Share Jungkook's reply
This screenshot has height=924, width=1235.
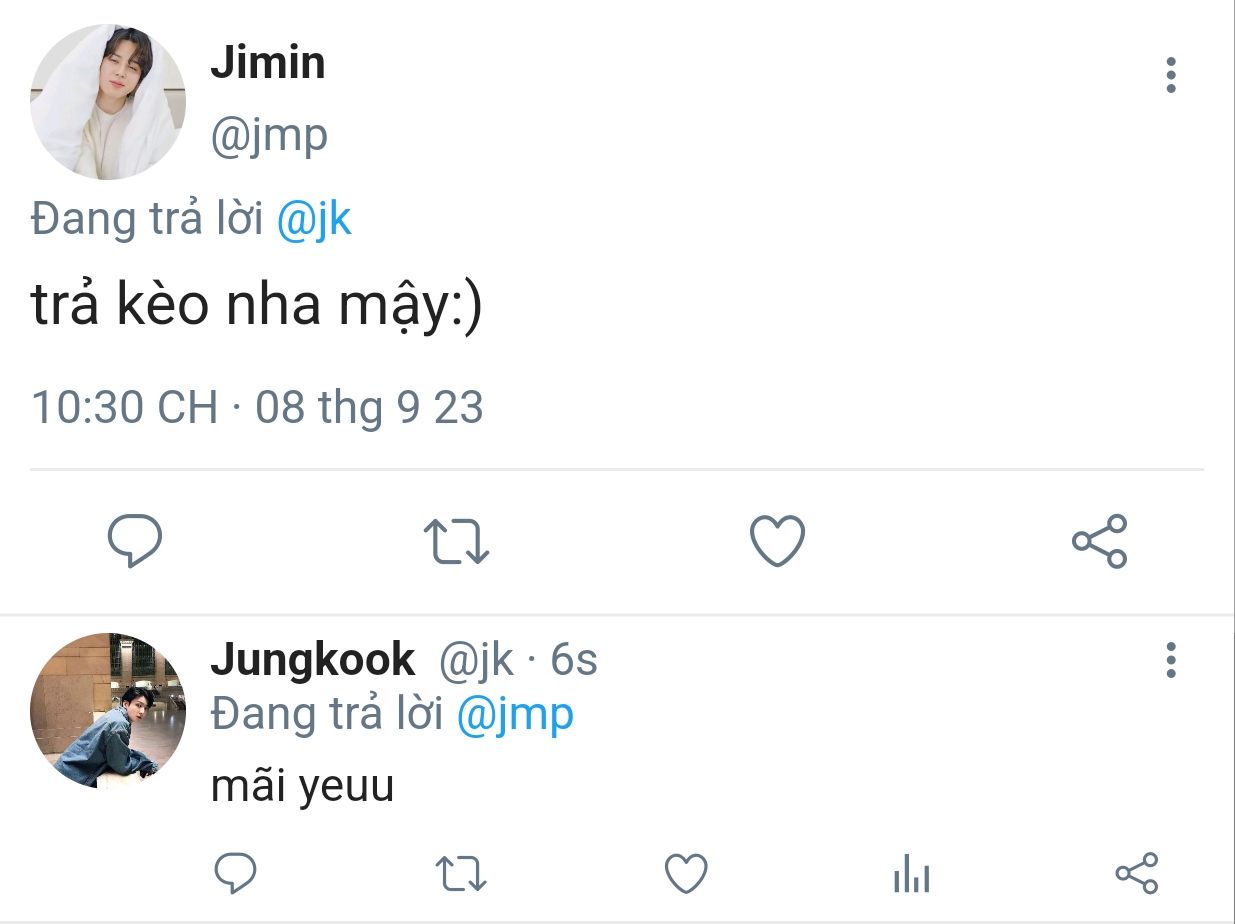[1136, 873]
